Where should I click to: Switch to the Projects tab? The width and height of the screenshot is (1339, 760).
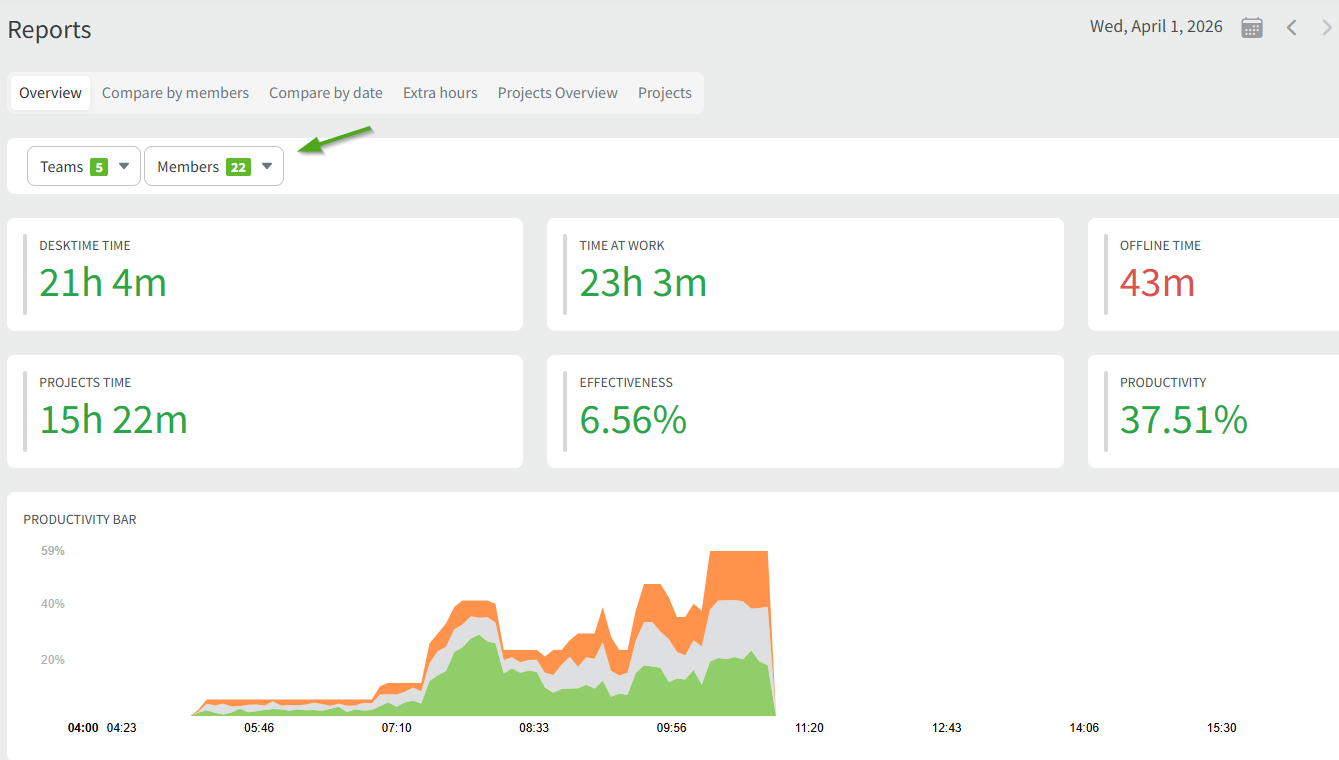pyautogui.click(x=664, y=93)
